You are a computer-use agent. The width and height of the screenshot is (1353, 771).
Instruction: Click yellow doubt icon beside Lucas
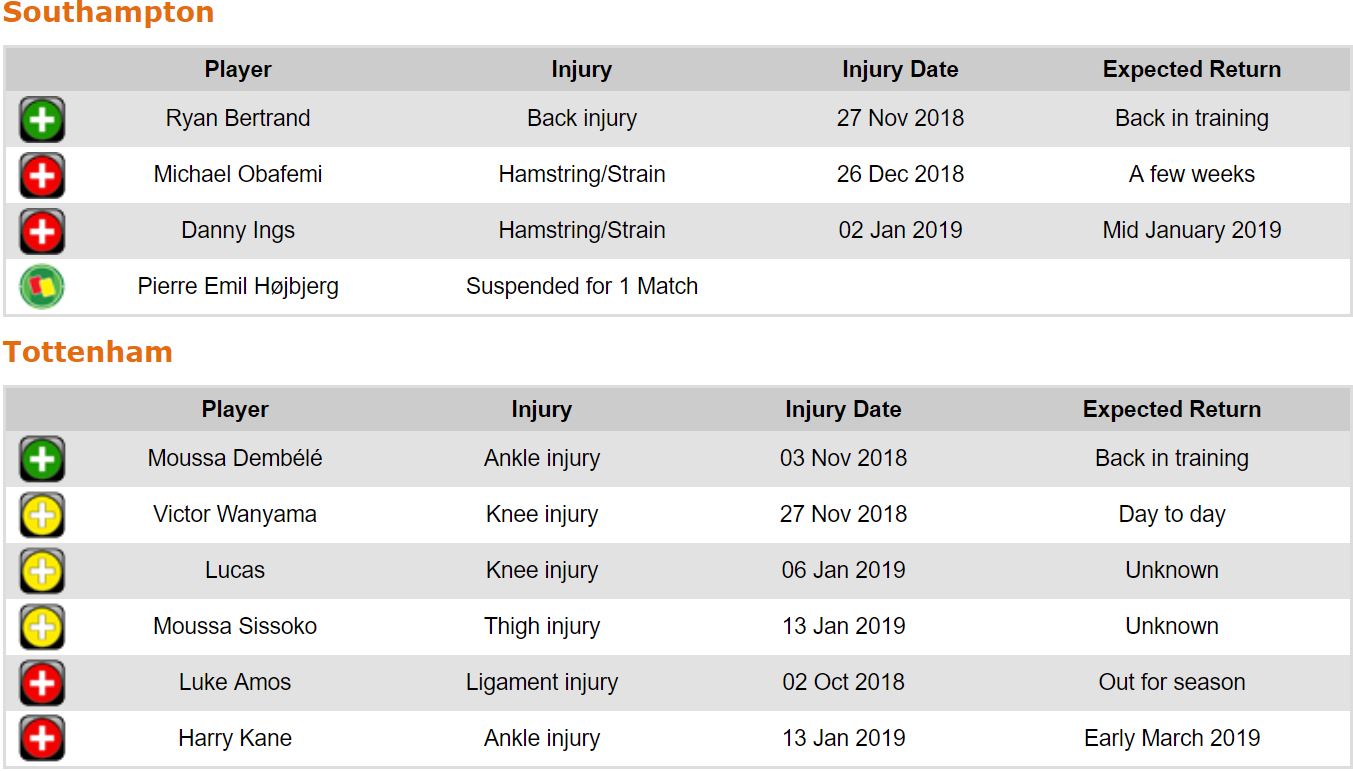(x=42, y=572)
